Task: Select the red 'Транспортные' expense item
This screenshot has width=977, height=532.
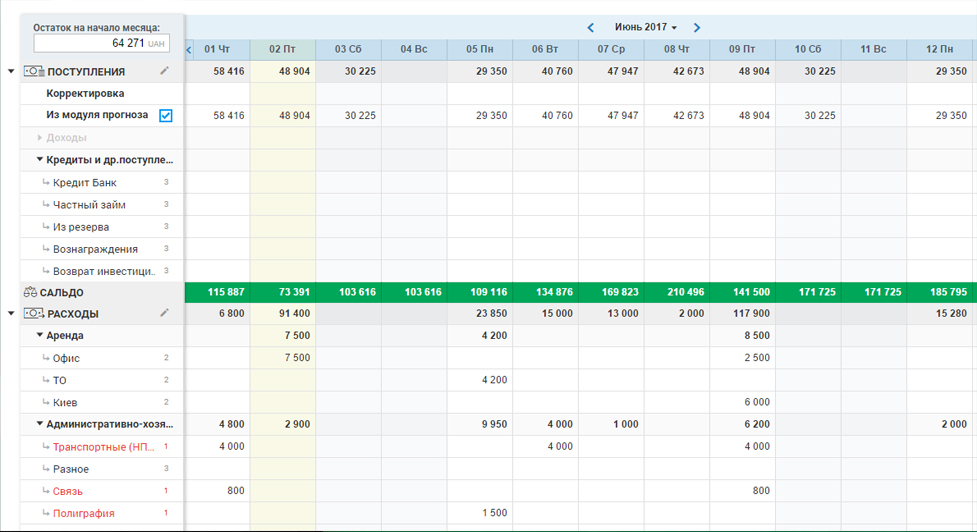Action: pos(103,447)
